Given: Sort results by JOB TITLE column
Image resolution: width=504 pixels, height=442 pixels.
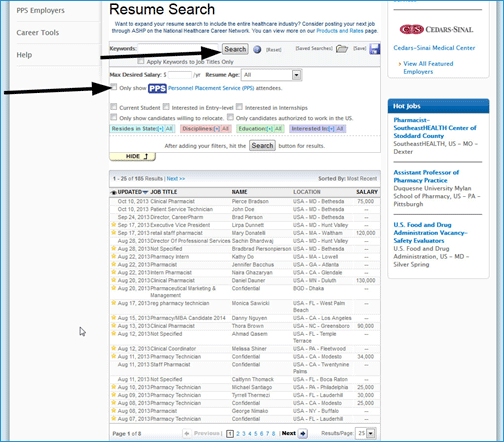Looking at the screenshot, I should [164, 192].
